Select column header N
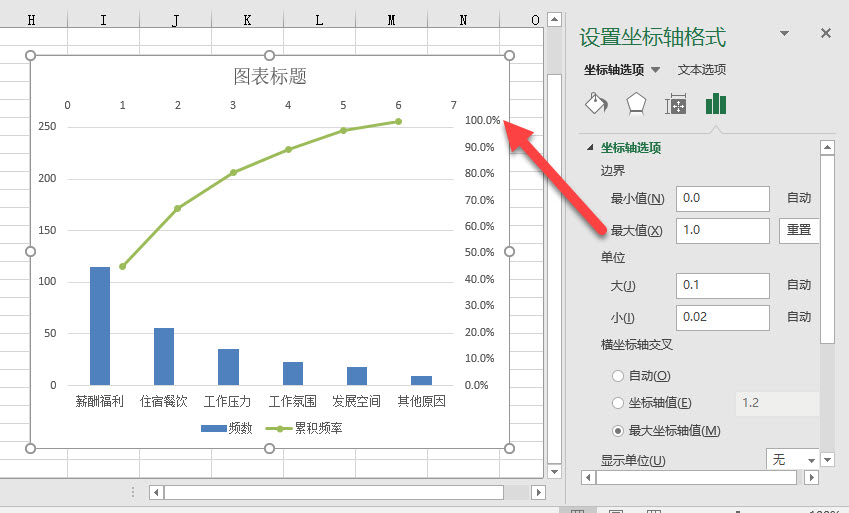The height and width of the screenshot is (513, 849). (463, 20)
